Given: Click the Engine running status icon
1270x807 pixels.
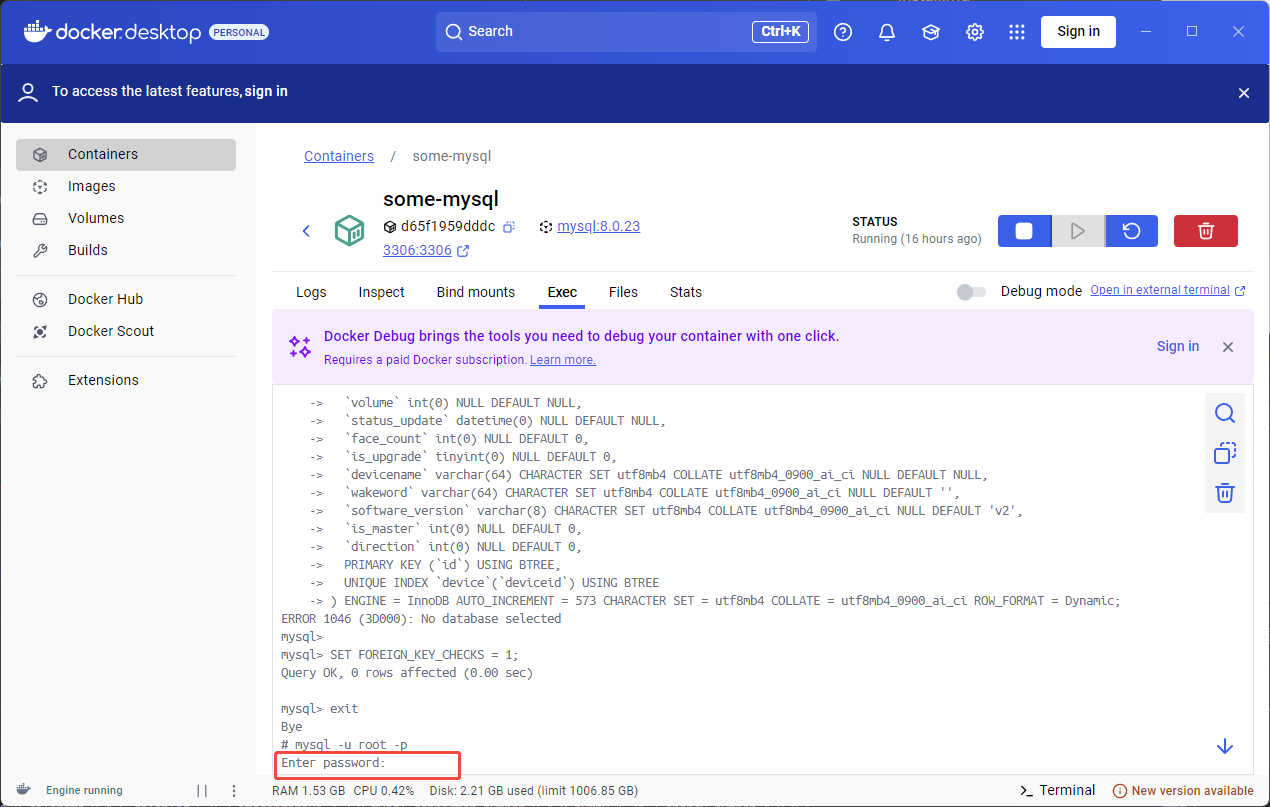Looking at the screenshot, I should (23, 790).
